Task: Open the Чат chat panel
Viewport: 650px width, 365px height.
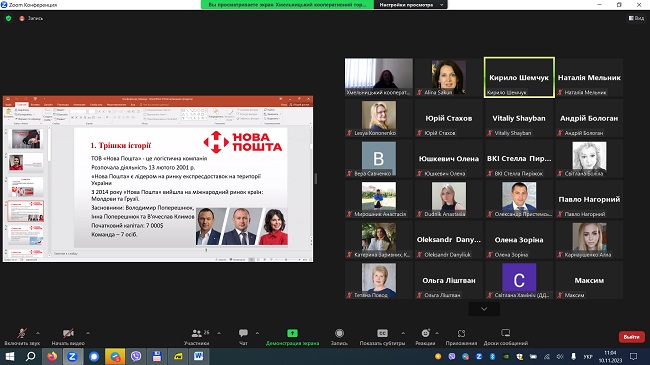Action: click(243, 336)
